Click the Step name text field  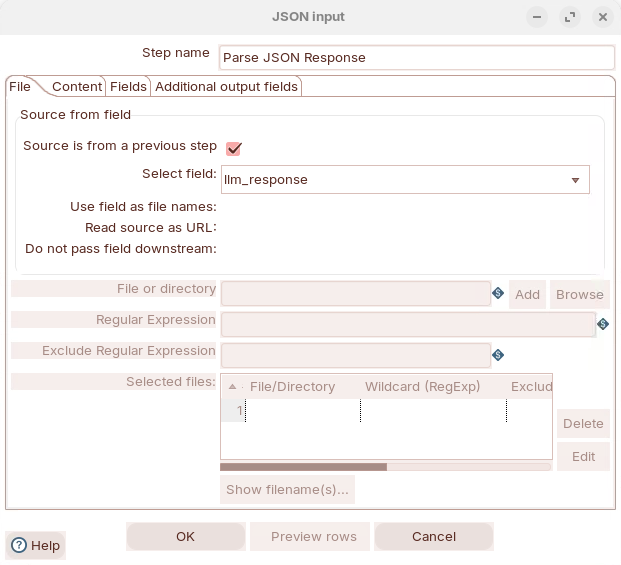click(x=417, y=58)
